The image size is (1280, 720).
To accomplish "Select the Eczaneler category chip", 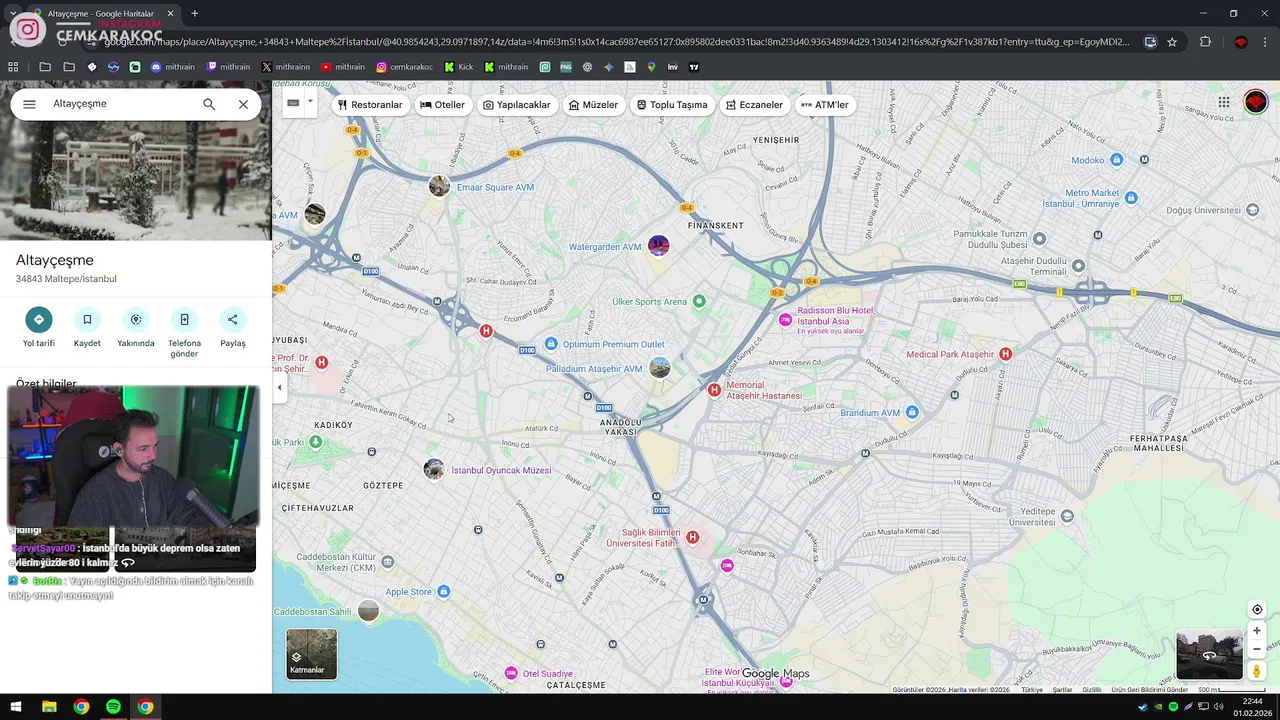I will 754,105.
